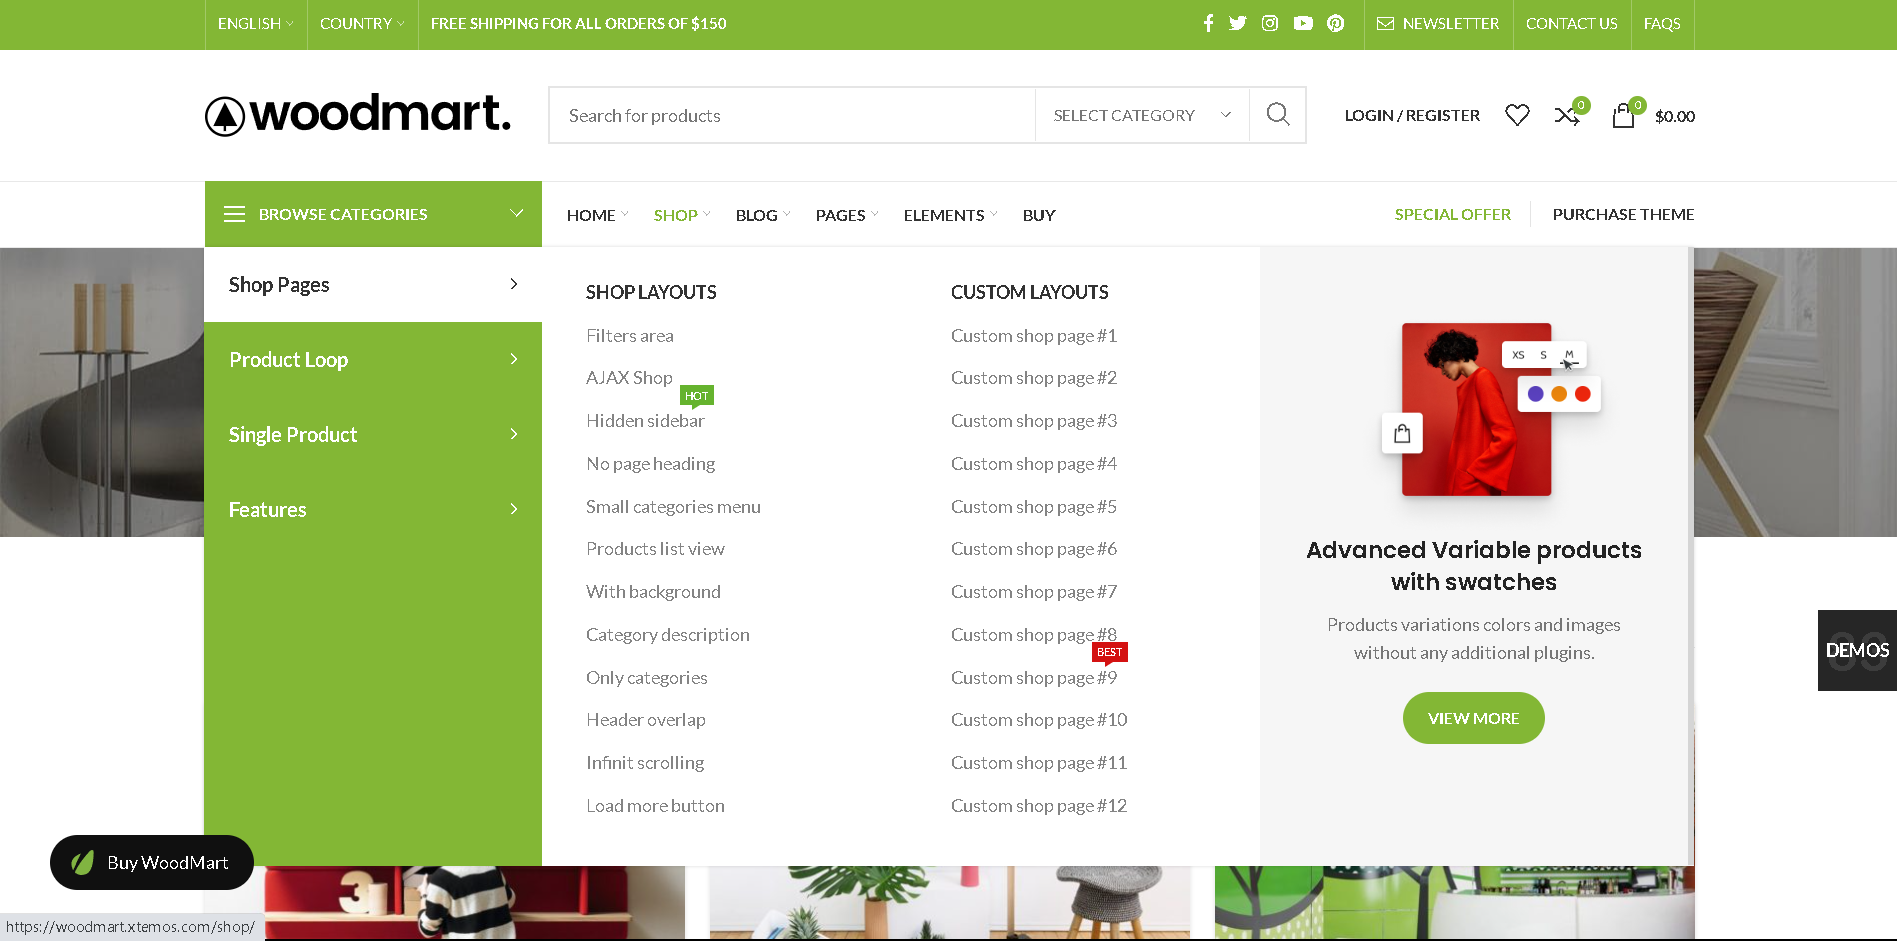This screenshot has height=941, width=1897.
Task: Open the shopping cart bag icon
Action: pyautogui.click(x=1623, y=116)
